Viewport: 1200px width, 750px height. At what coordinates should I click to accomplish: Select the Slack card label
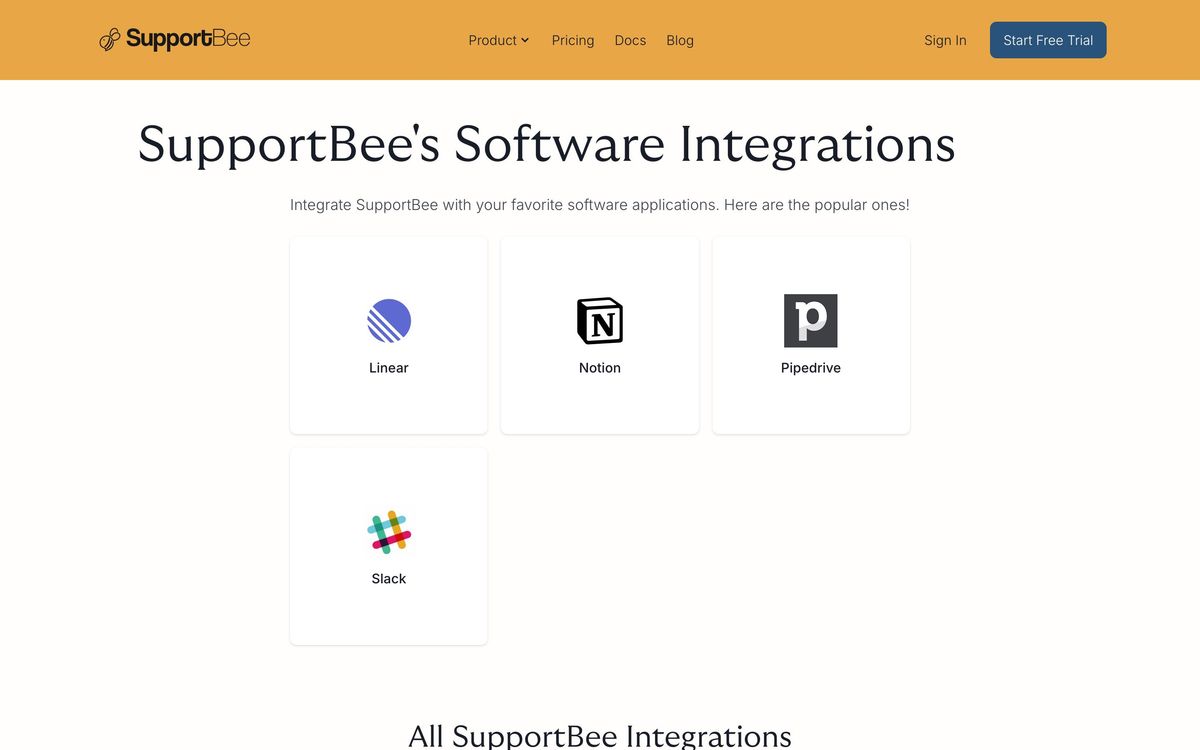point(389,579)
